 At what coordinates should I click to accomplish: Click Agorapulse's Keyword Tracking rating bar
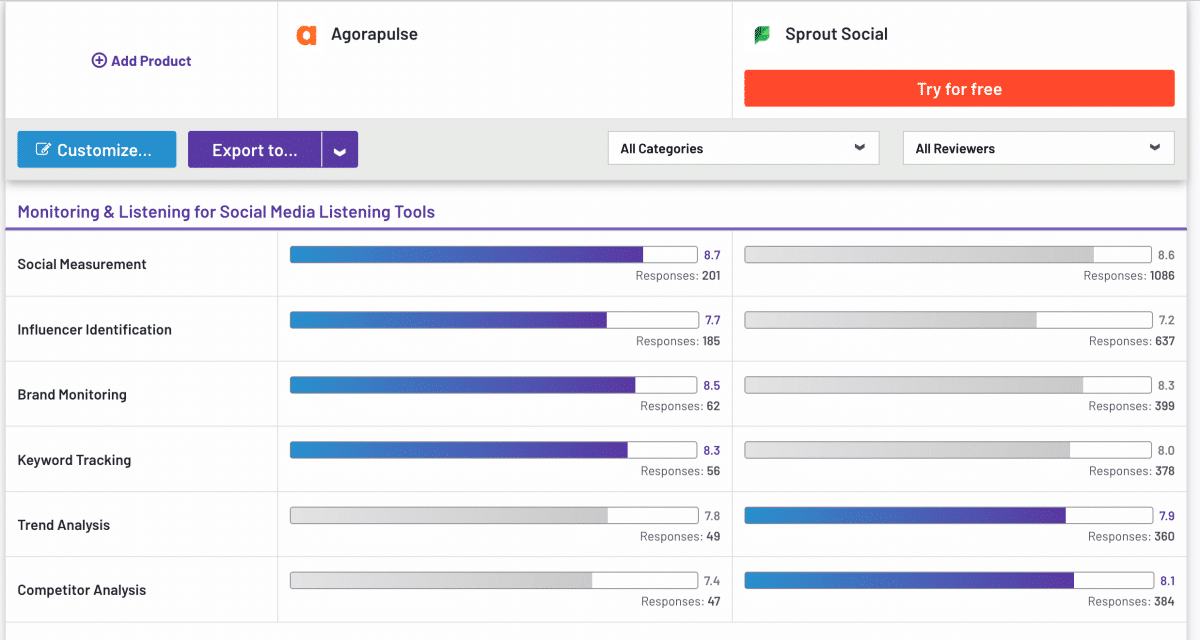pyautogui.click(x=493, y=449)
